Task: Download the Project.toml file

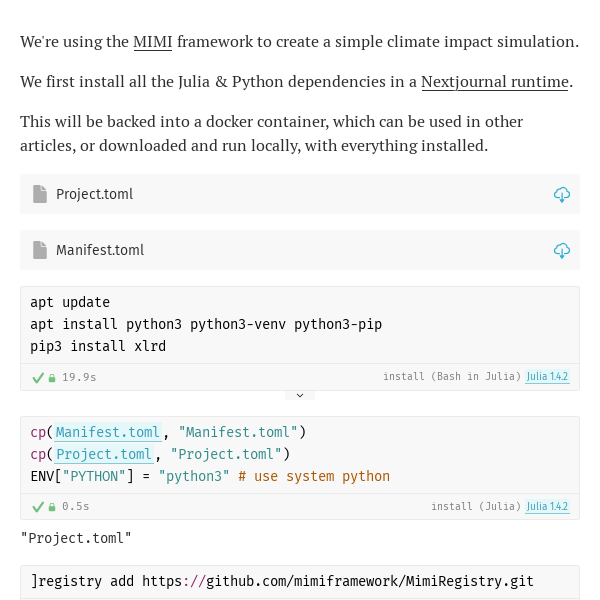Action: pos(561,195)
